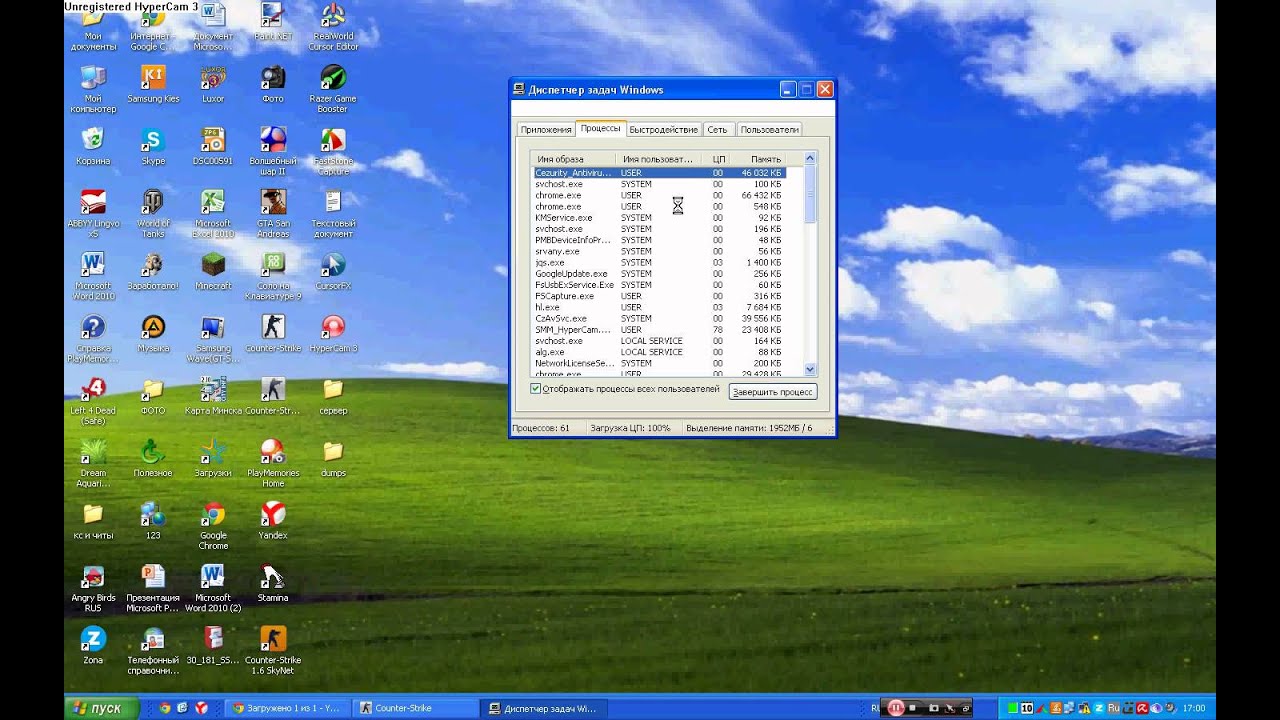Image resolution: width=1280 pixels, height=720 pixels.
Task: Open the ABBYY Lingvo x5 shortcut
Action: 93,213
